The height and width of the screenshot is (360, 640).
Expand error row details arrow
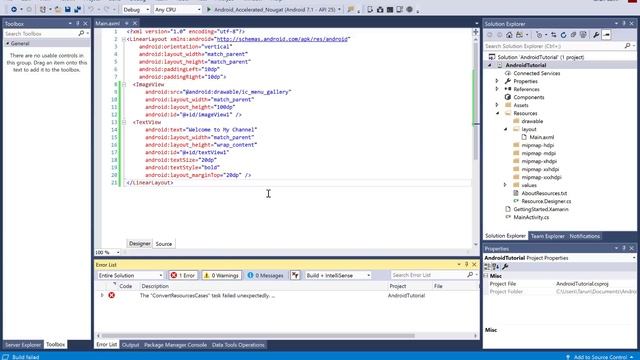pos(102,295)
